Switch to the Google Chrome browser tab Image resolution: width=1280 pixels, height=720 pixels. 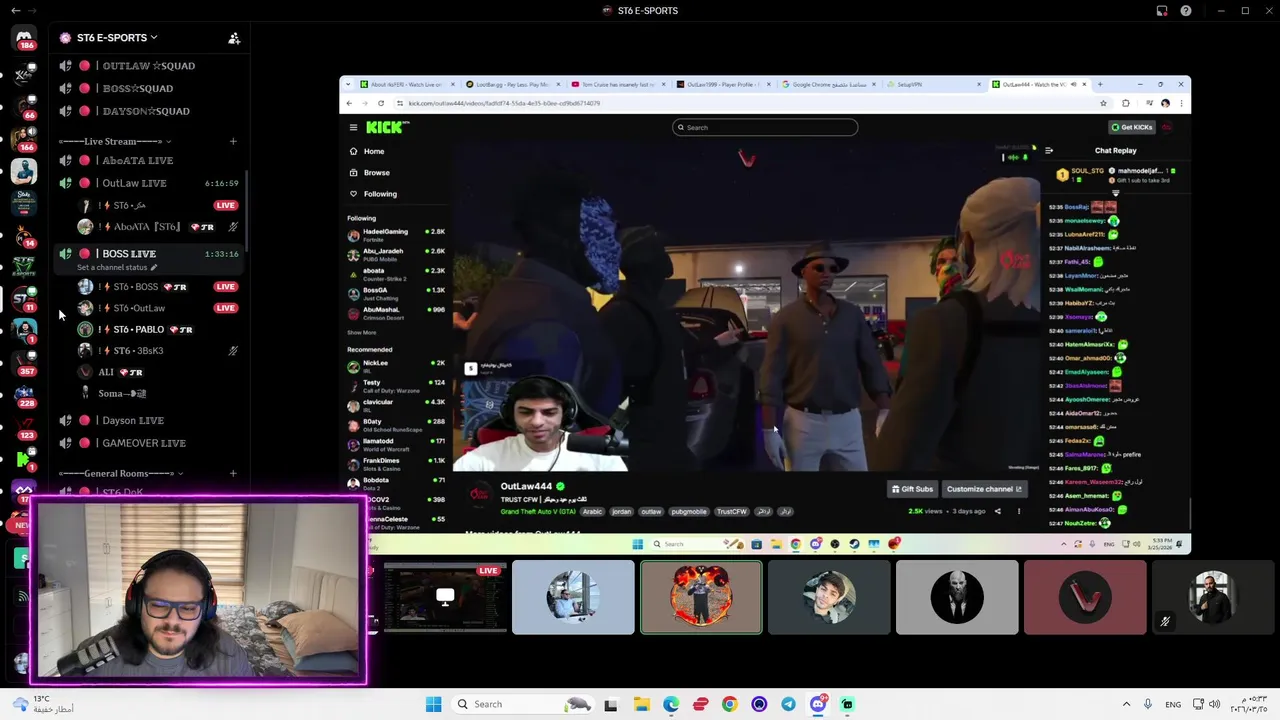pos(829,85)
